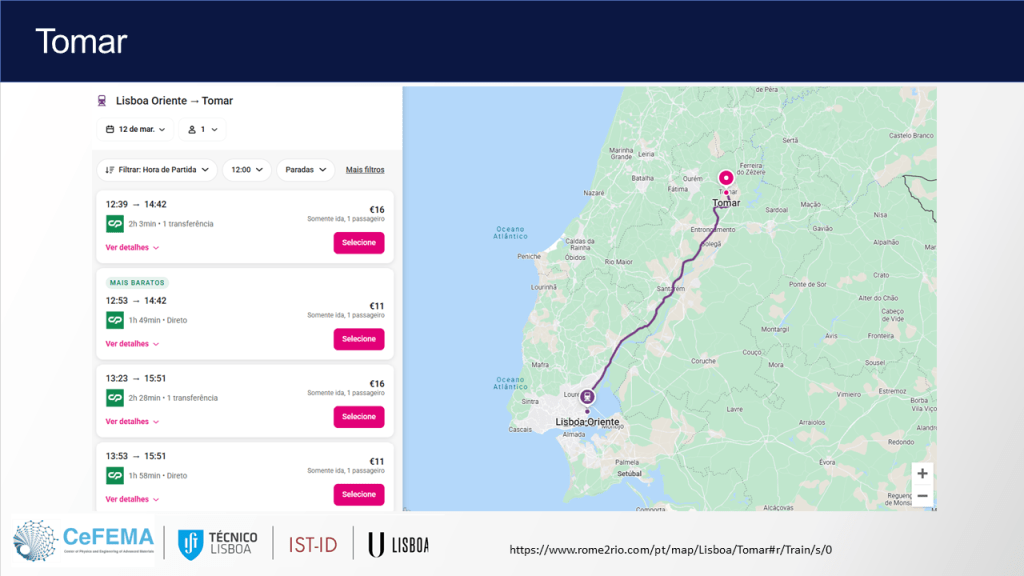Click the CP logo on the 13:53 trip
This screenshot has height=576, width=1024.
(x=115, y=475)
